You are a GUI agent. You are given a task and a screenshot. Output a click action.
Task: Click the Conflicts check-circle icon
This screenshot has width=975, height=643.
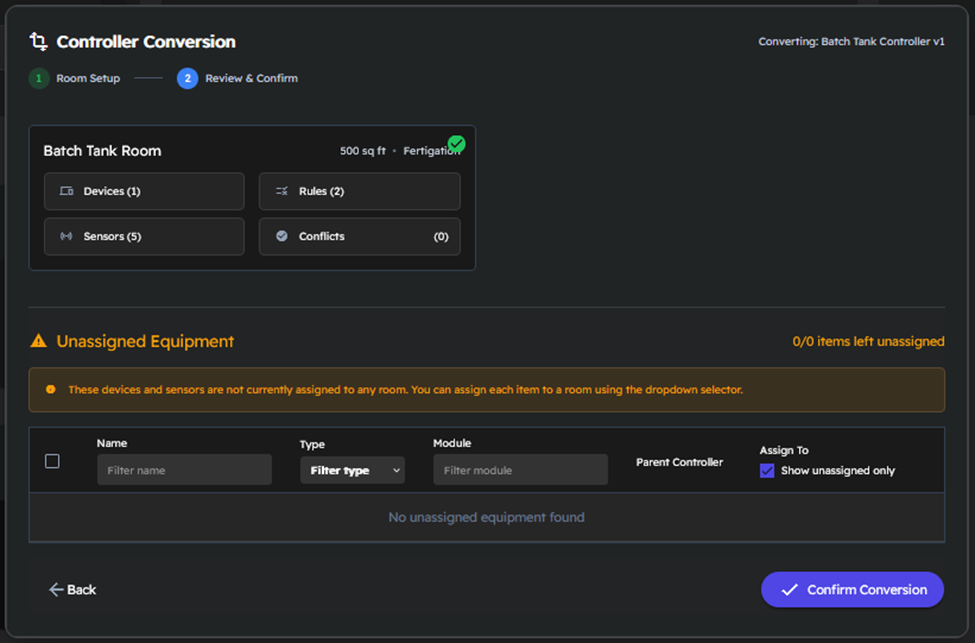tap(282, 237)
